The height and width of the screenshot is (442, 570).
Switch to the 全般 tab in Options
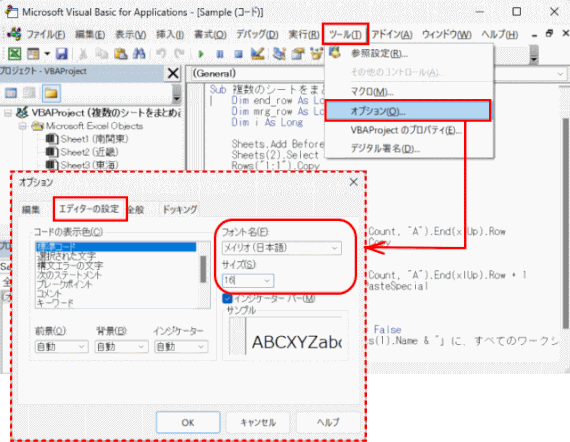[136, 210]
